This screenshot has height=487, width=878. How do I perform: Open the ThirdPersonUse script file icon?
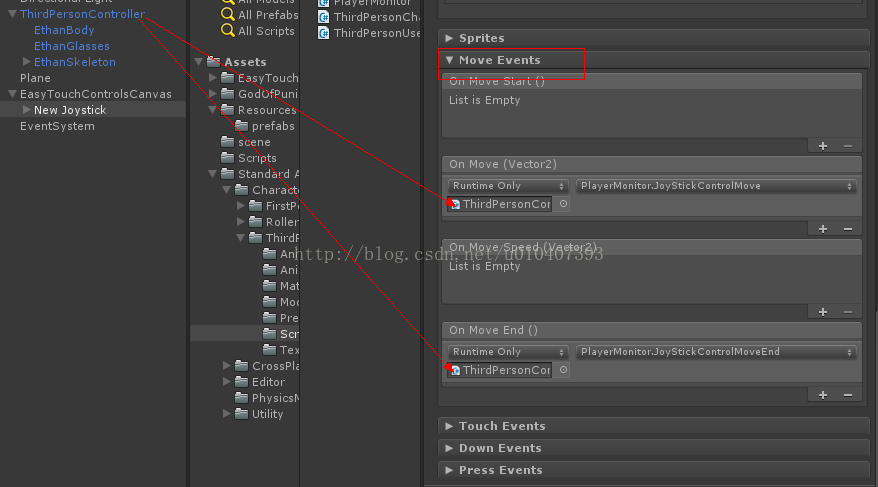[x=323, y=33]
